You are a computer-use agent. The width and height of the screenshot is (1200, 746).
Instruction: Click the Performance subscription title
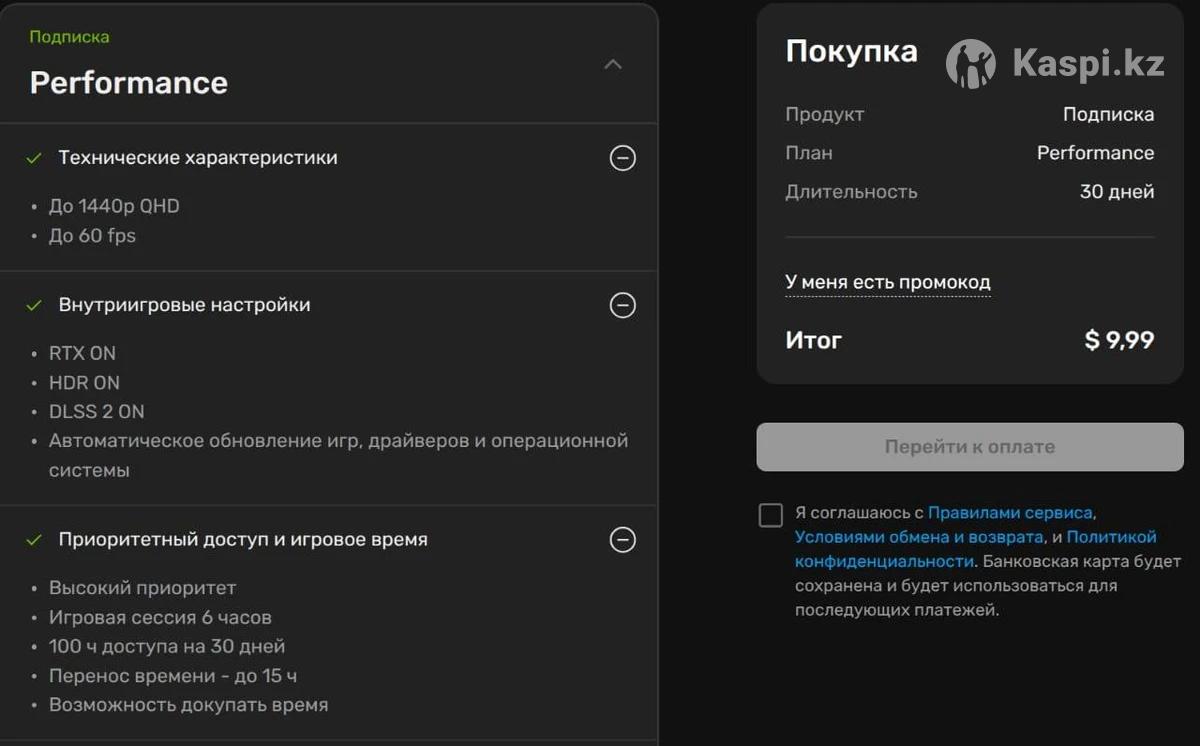(129, 83)
